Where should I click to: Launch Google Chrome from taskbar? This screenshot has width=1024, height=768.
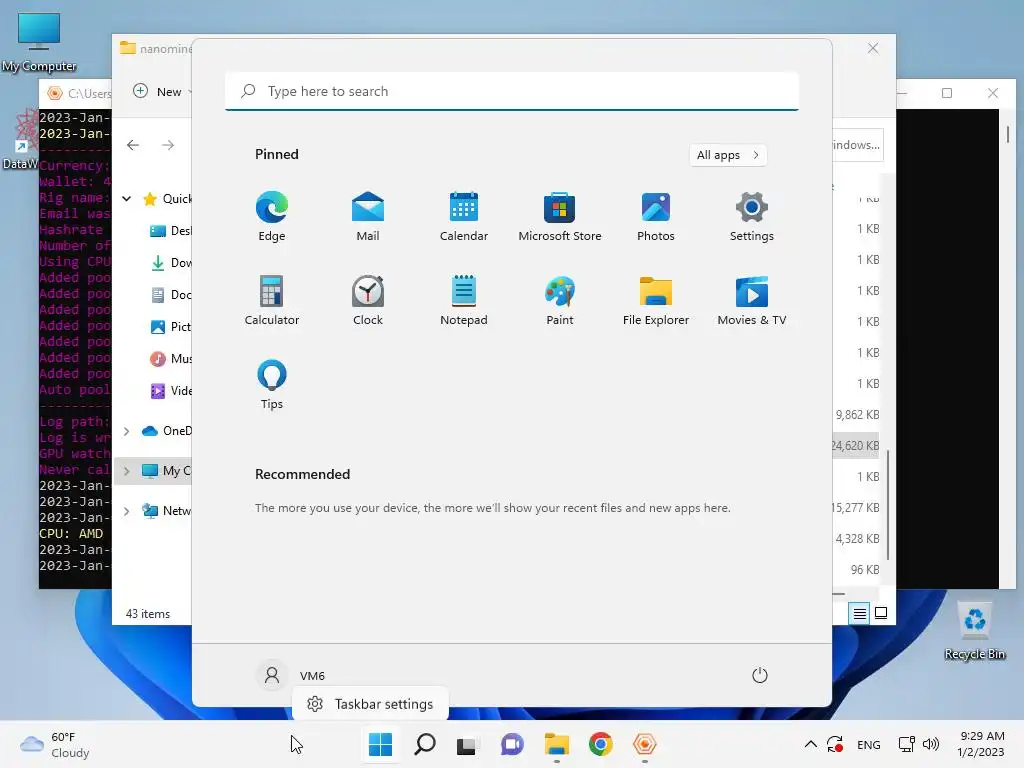click(600, 744)
